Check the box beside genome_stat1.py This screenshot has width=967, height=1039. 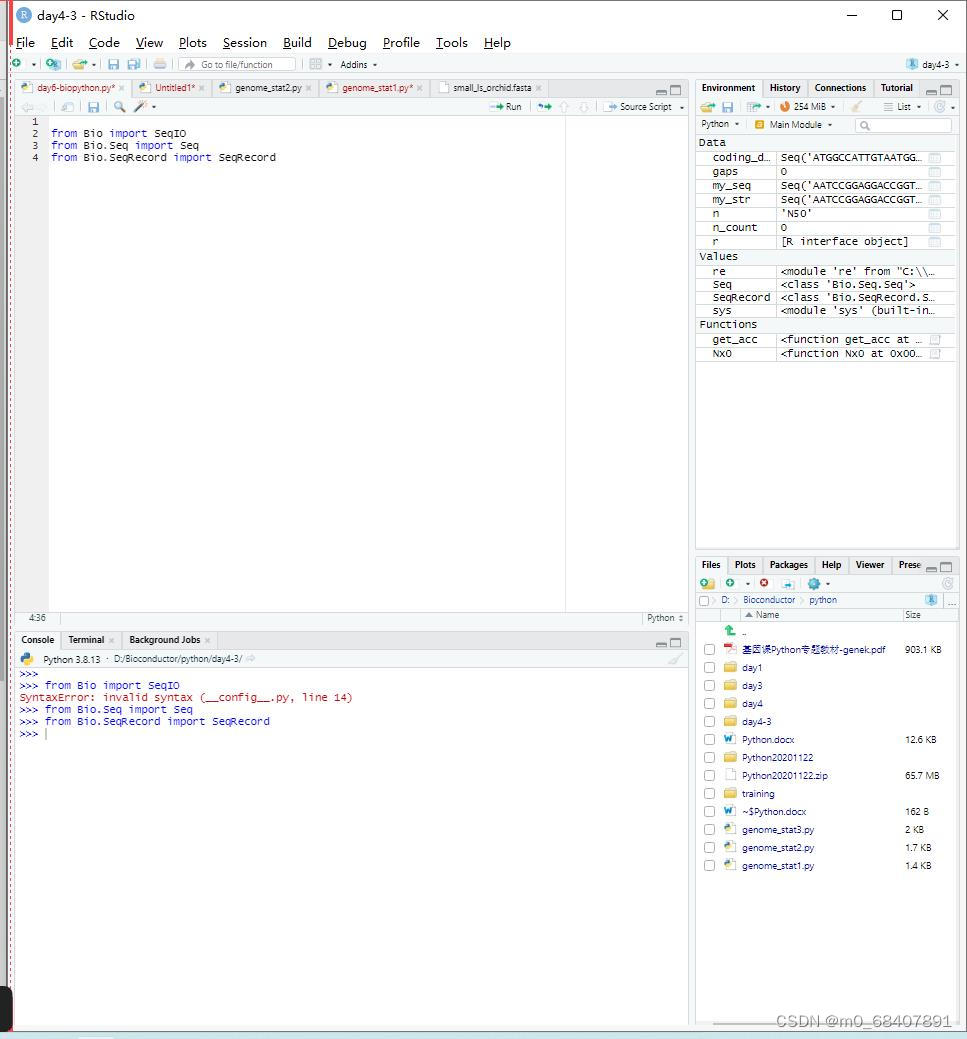(x=709, y=865)
